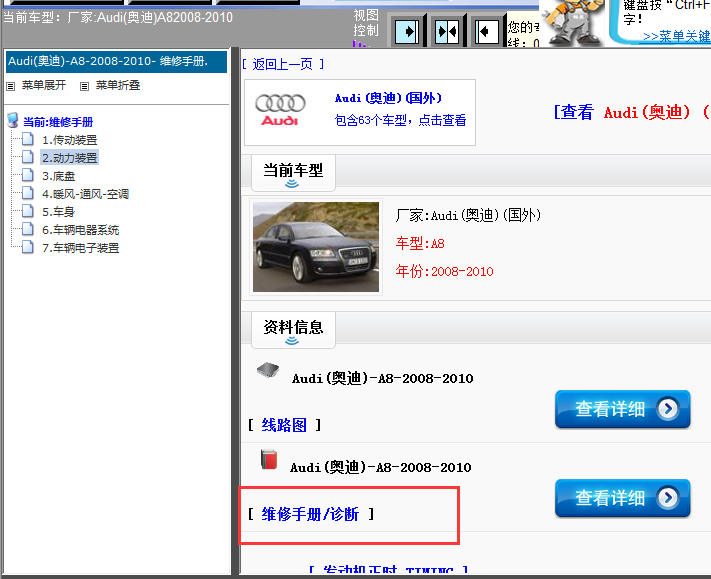Click the Audi A8 car photo thumbnail

point(316,247)
